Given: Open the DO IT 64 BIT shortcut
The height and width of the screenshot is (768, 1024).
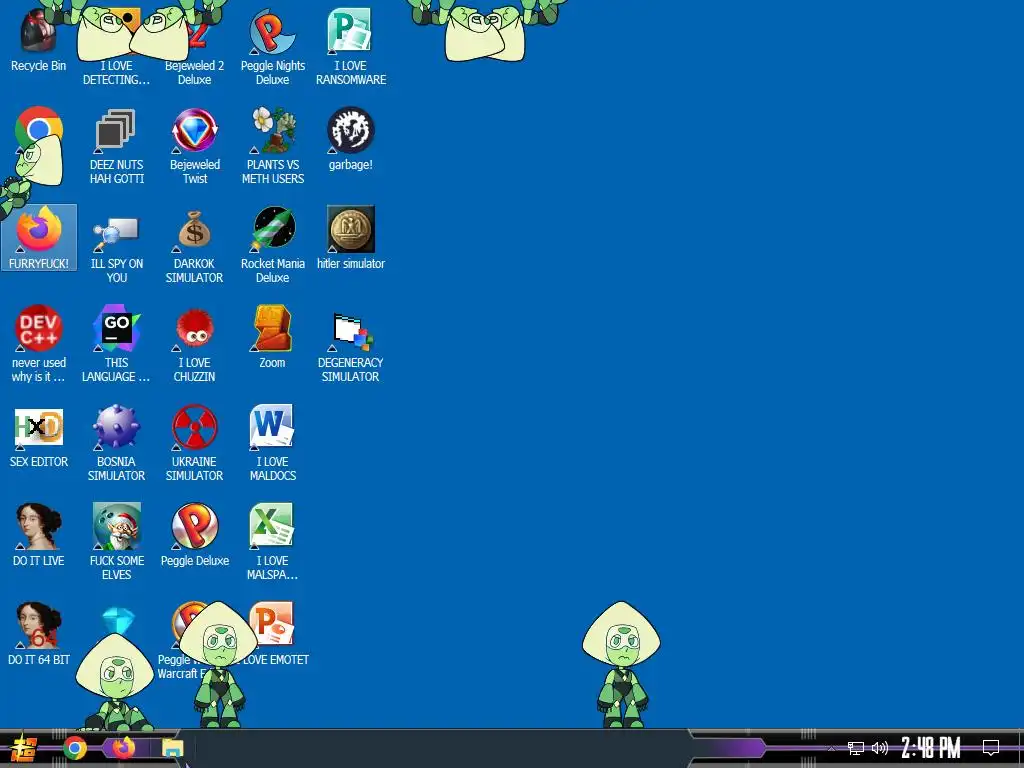Looking at the screenshot, I should click(39, 634).
